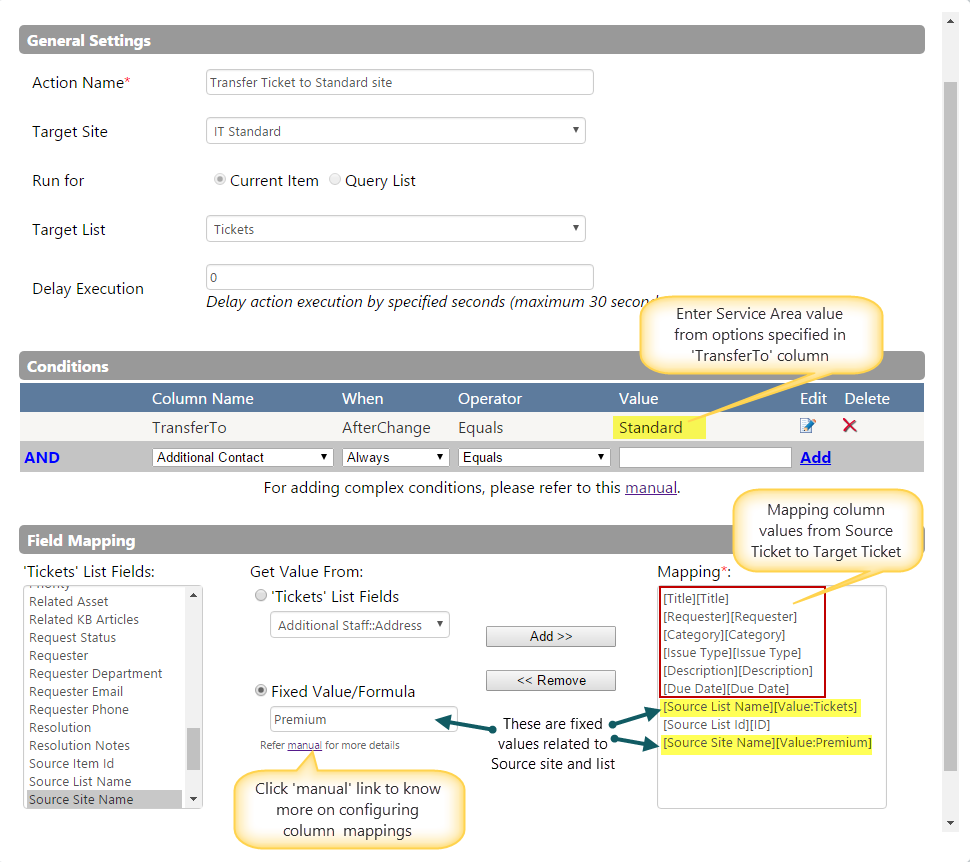Image resolution: width=970 pixels, height=862 pixels.
Task: Edit the TransferTo condition row
Action: pyautogui.click(x=807, y=426)
